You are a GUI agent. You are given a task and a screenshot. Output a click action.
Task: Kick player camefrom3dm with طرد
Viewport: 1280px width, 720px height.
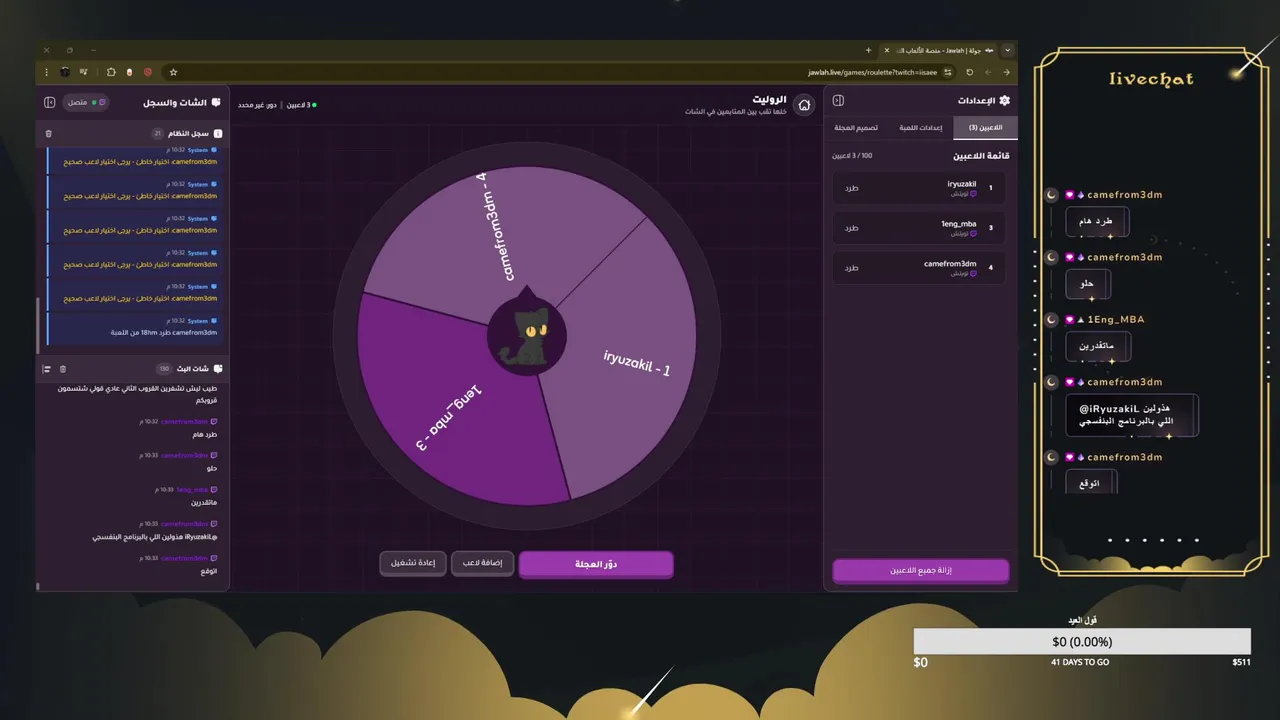point(851,268)
